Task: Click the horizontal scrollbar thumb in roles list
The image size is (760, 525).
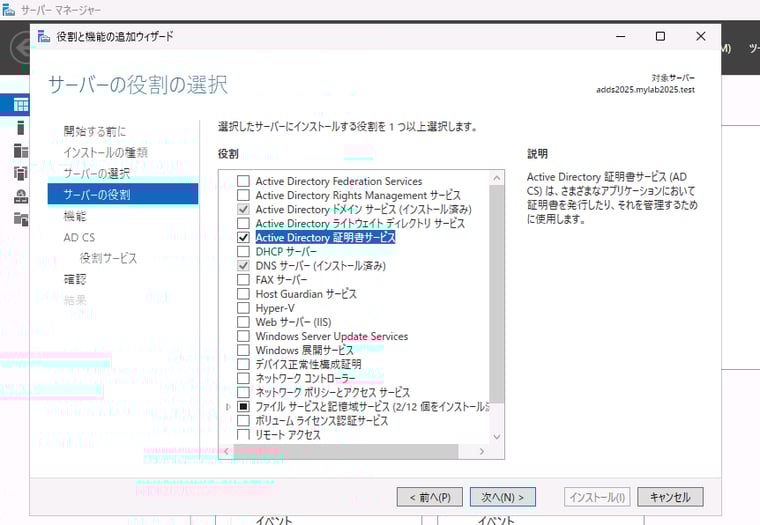Action: (x=346, y=451)
